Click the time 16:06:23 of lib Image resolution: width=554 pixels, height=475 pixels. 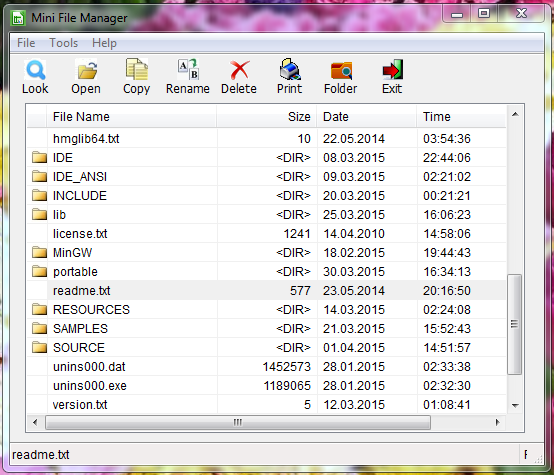(x=447, y=215)
